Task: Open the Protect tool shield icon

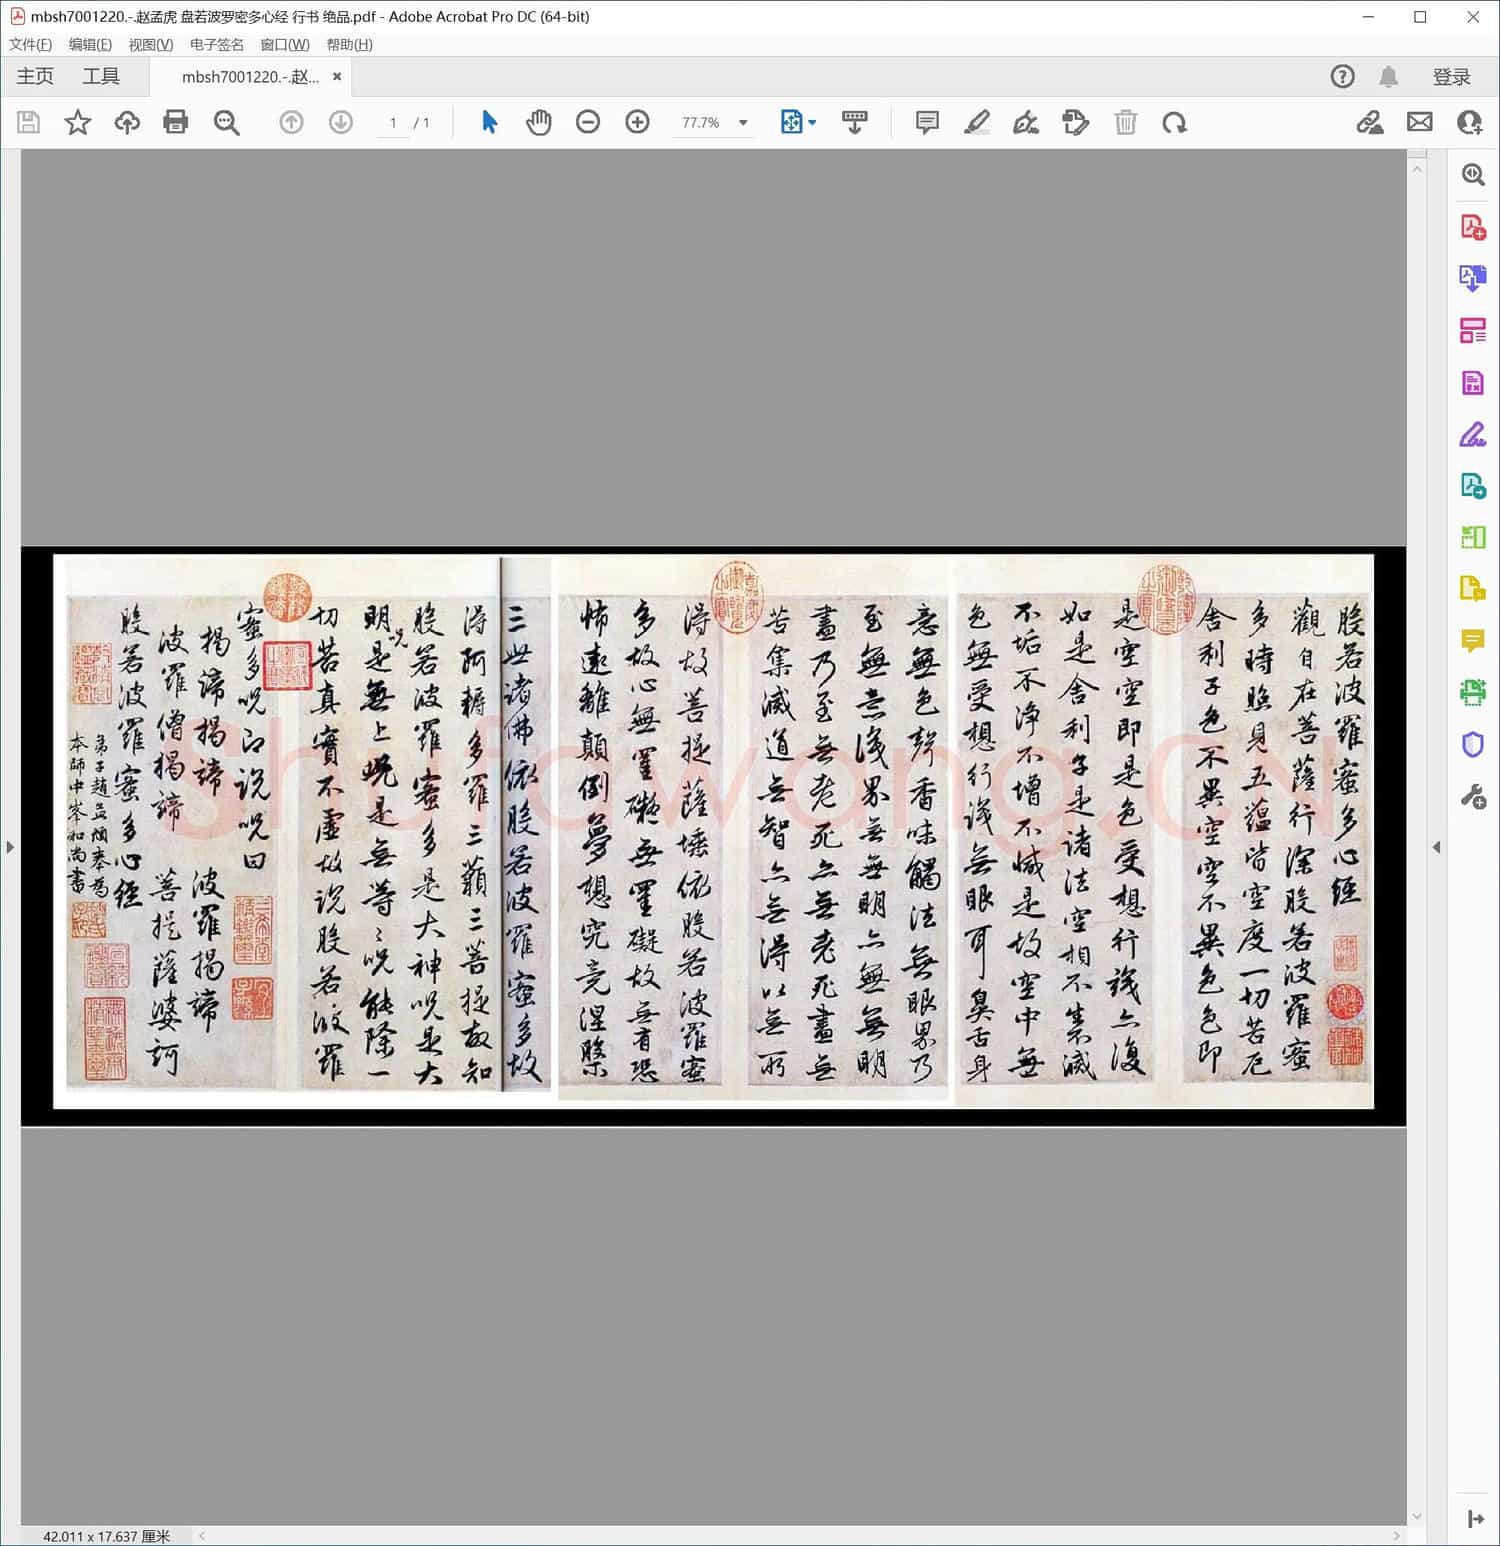Action: (x=1472, y=745)
